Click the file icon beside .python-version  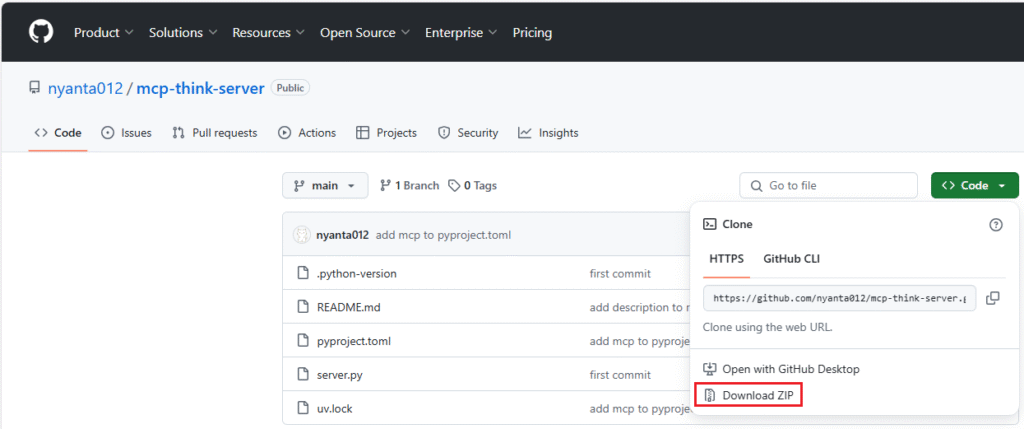click(x=302, y=274)
